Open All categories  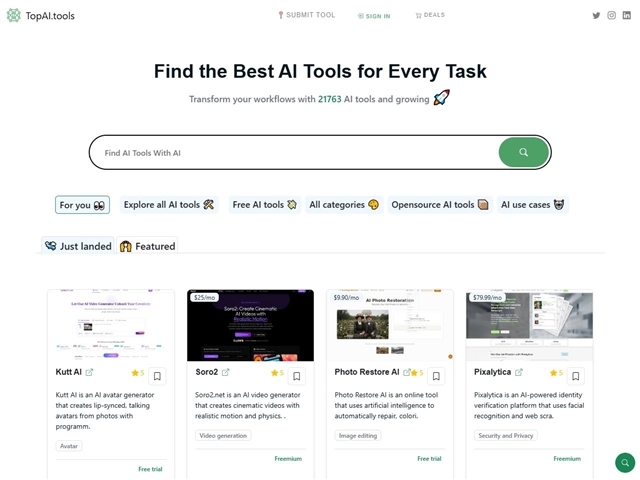pyautogui.click(x=344, y=205)
